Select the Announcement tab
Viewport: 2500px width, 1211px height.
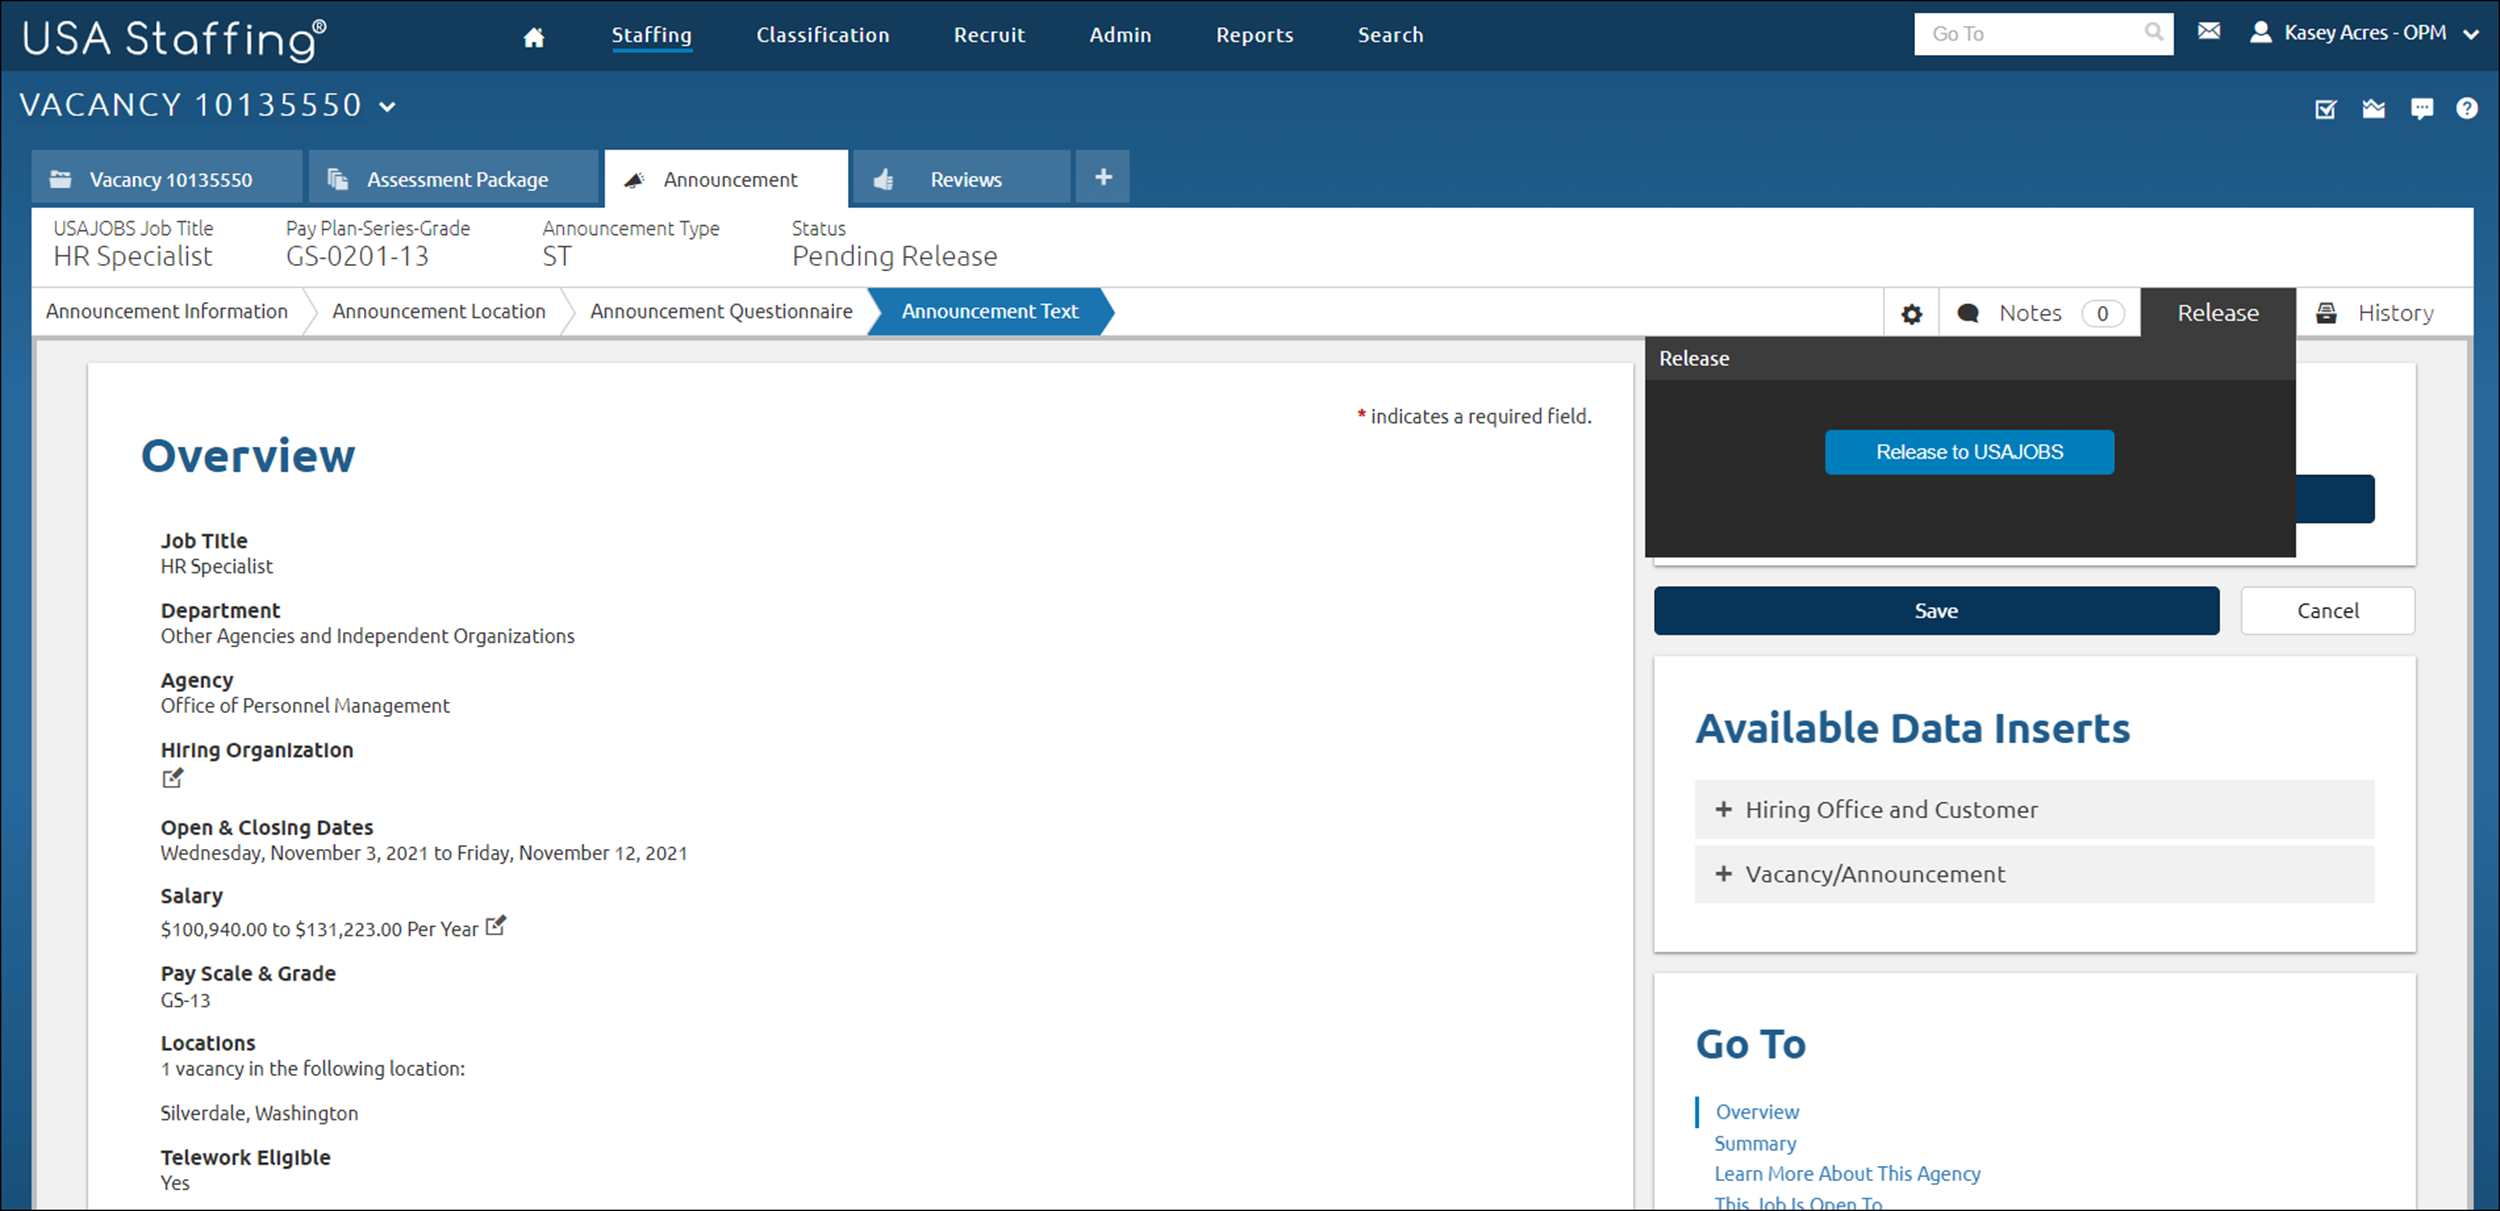click(x=727, y=179)
